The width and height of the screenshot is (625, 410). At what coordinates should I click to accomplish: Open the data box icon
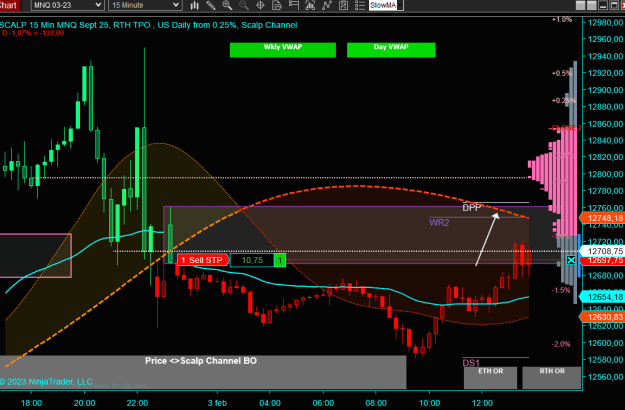click(x=277, y=5)
